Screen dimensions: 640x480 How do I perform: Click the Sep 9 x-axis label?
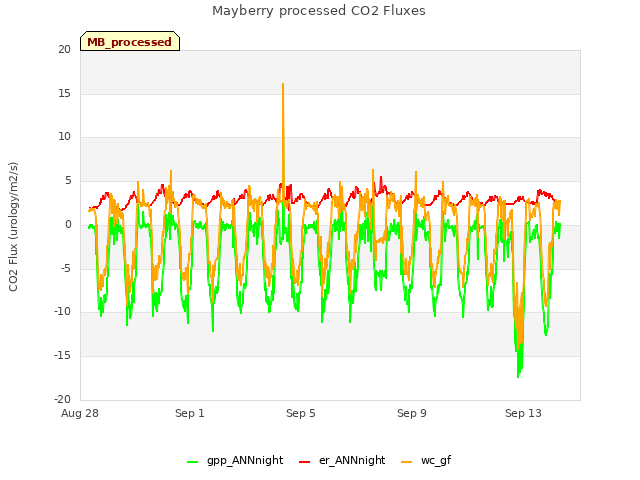(x=412, y=413)
